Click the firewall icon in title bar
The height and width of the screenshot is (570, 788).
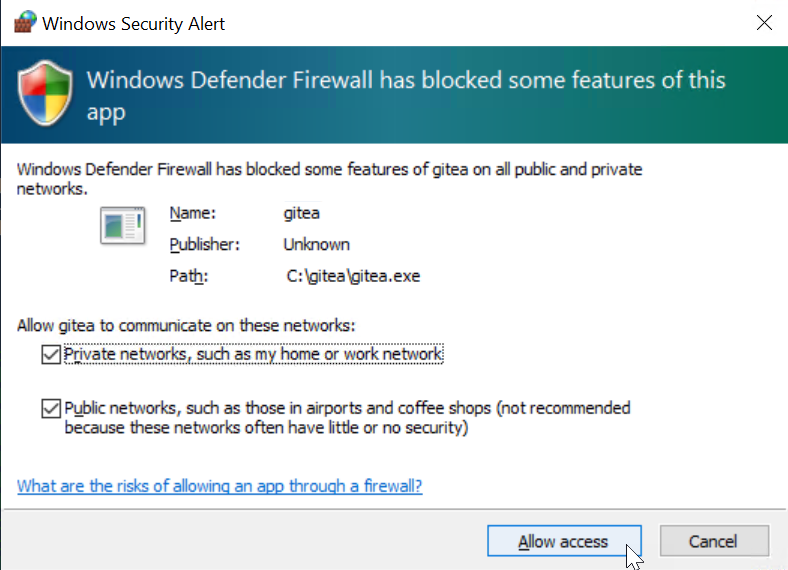pos(25,22)
